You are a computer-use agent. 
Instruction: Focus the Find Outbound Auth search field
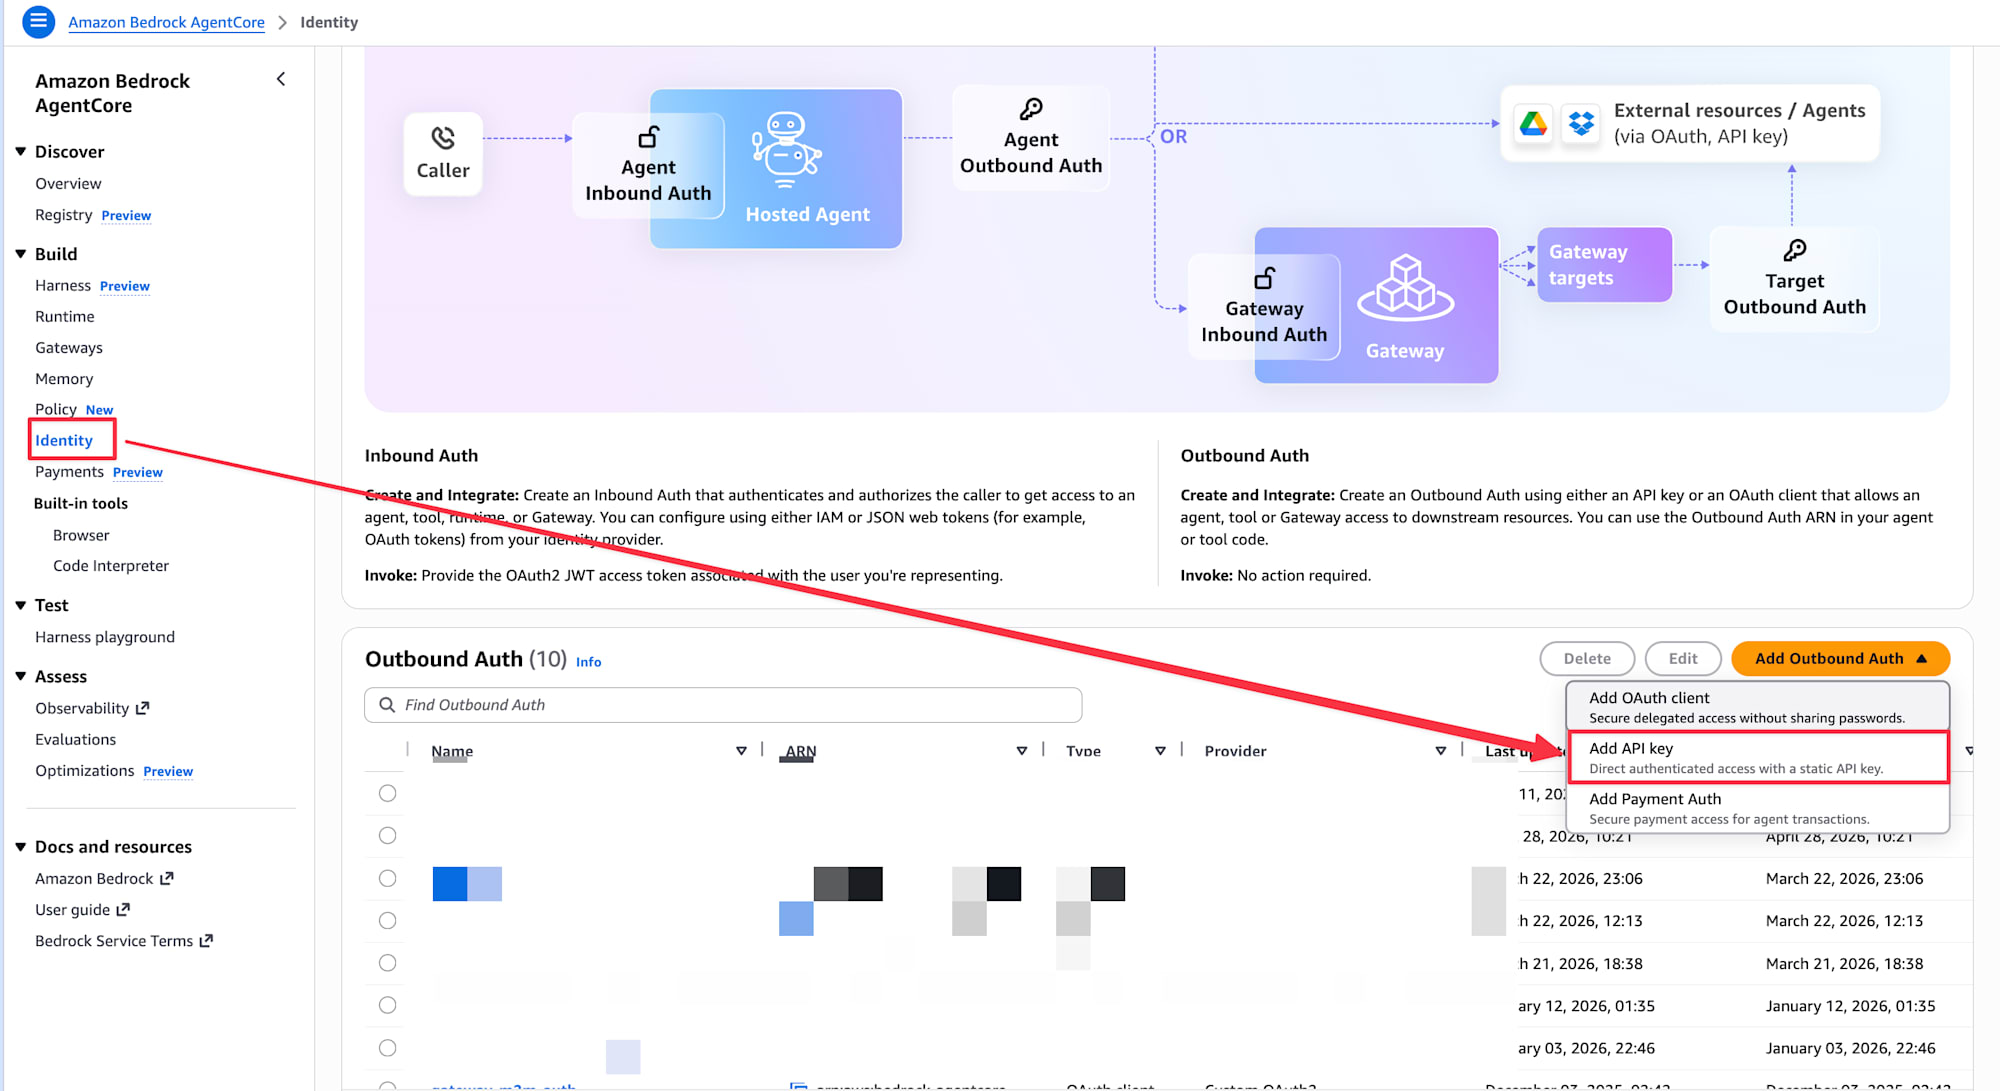[x=723, y=705]
